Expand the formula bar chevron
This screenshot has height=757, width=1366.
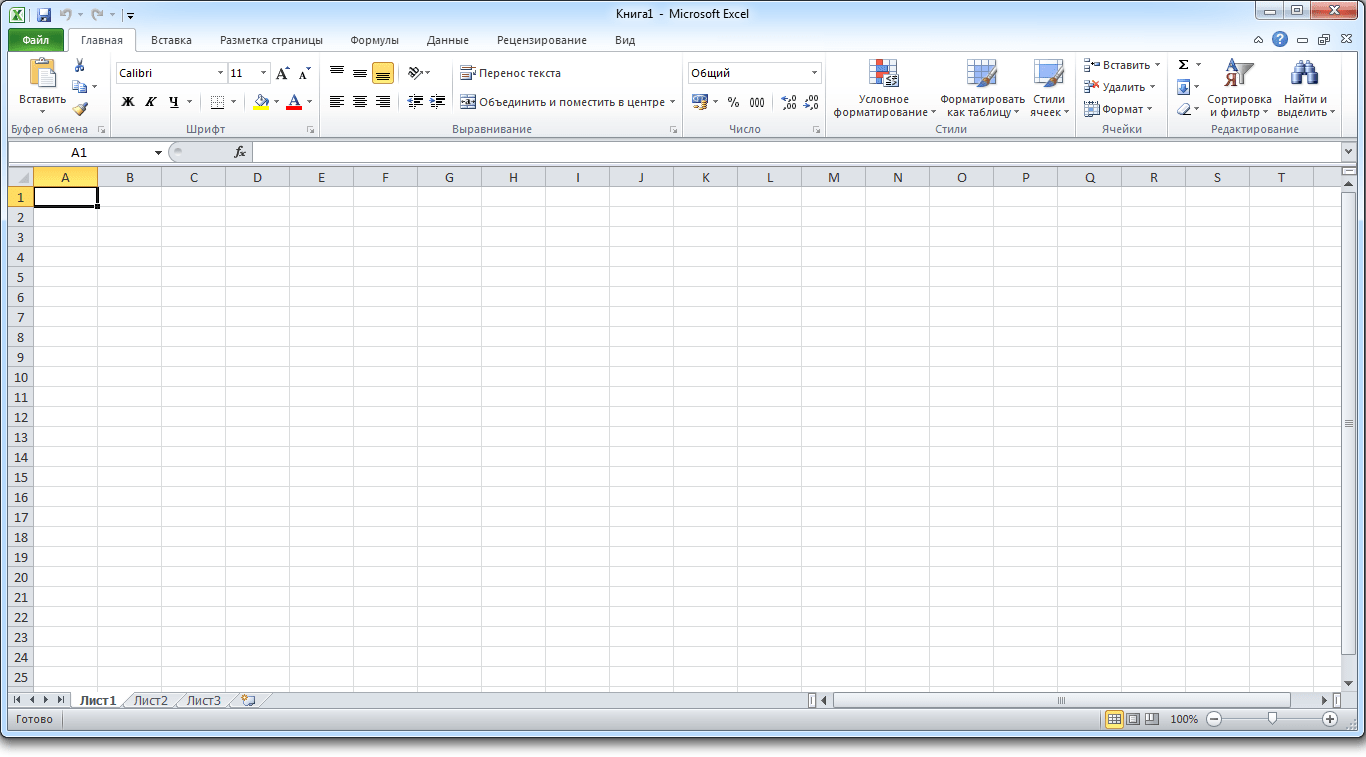[1349, 152]
